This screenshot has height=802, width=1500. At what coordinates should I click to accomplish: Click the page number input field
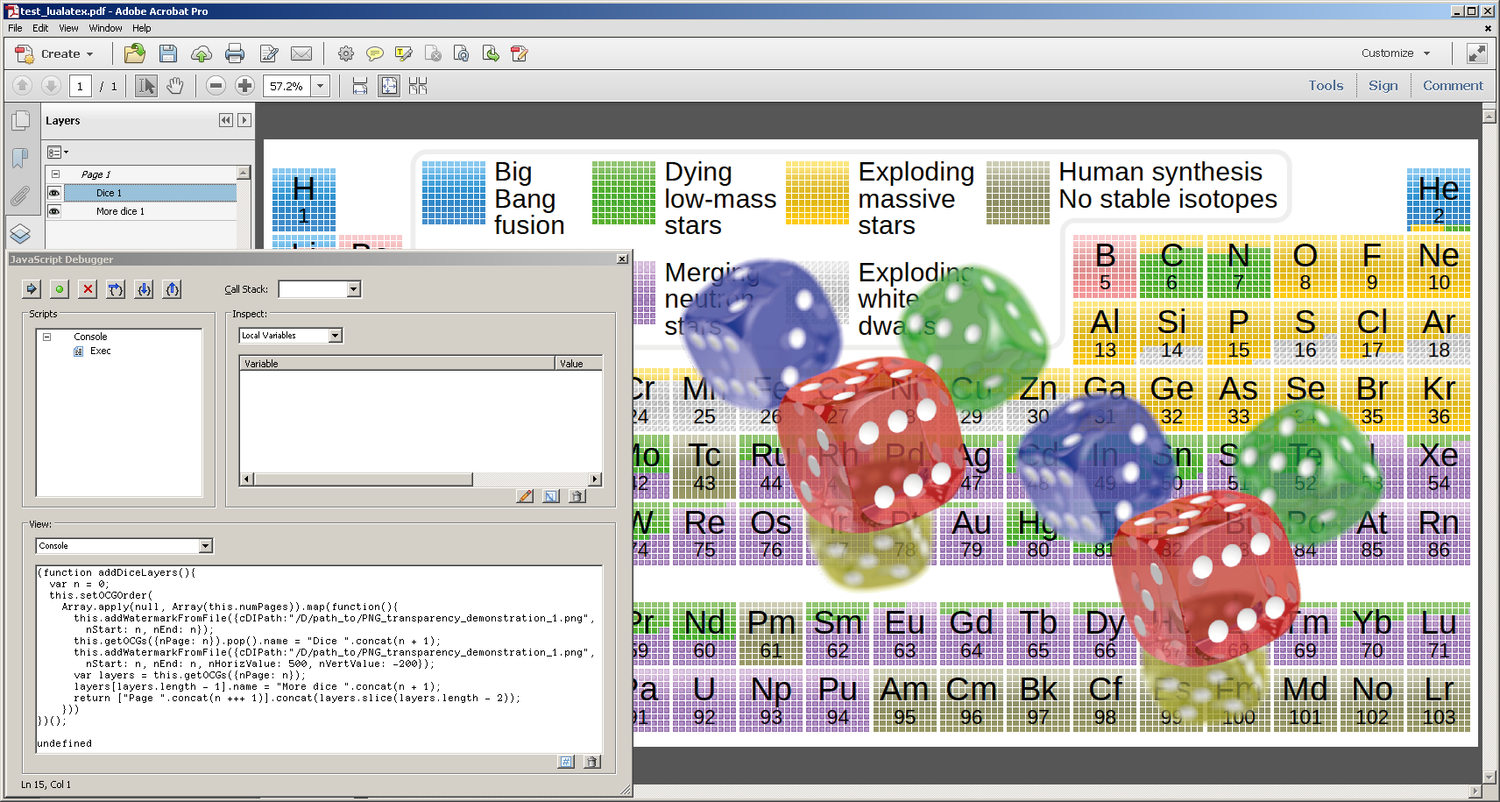[80, 86]
